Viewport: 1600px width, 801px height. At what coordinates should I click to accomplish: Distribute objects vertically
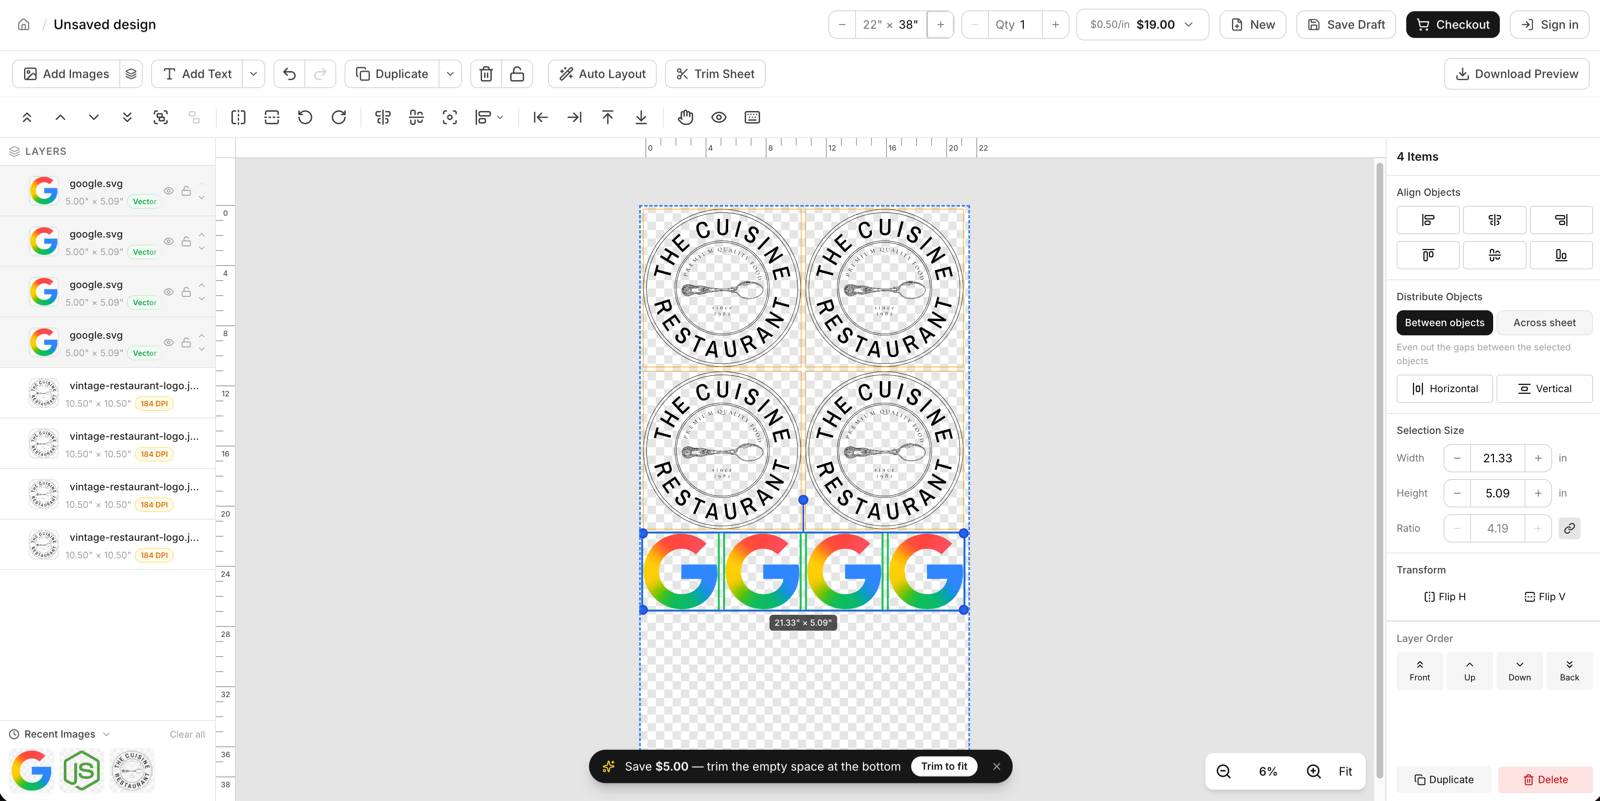[x=1544, y=389]
